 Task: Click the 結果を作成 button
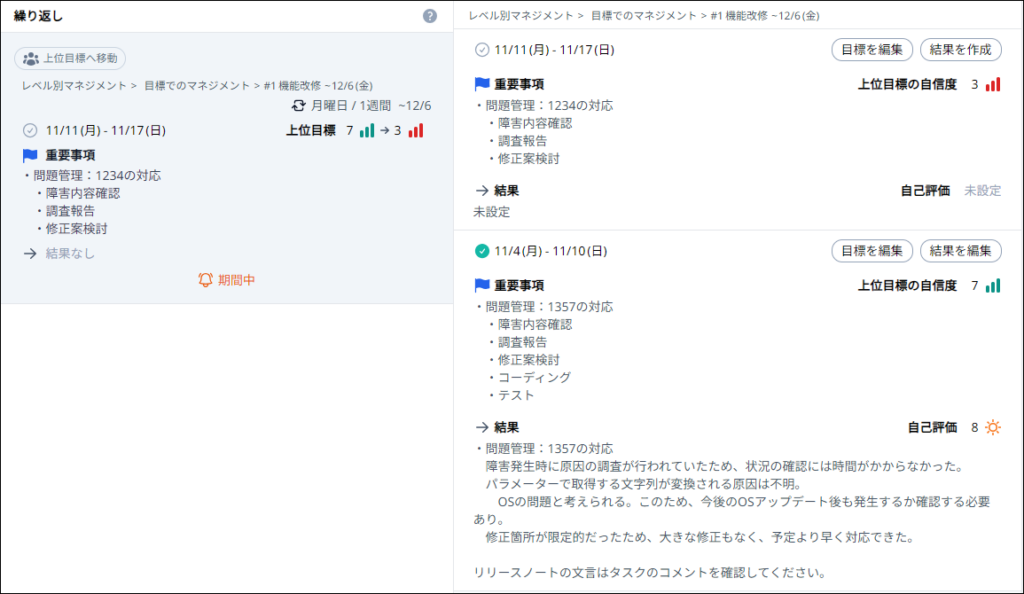click(x=961, y=50)
